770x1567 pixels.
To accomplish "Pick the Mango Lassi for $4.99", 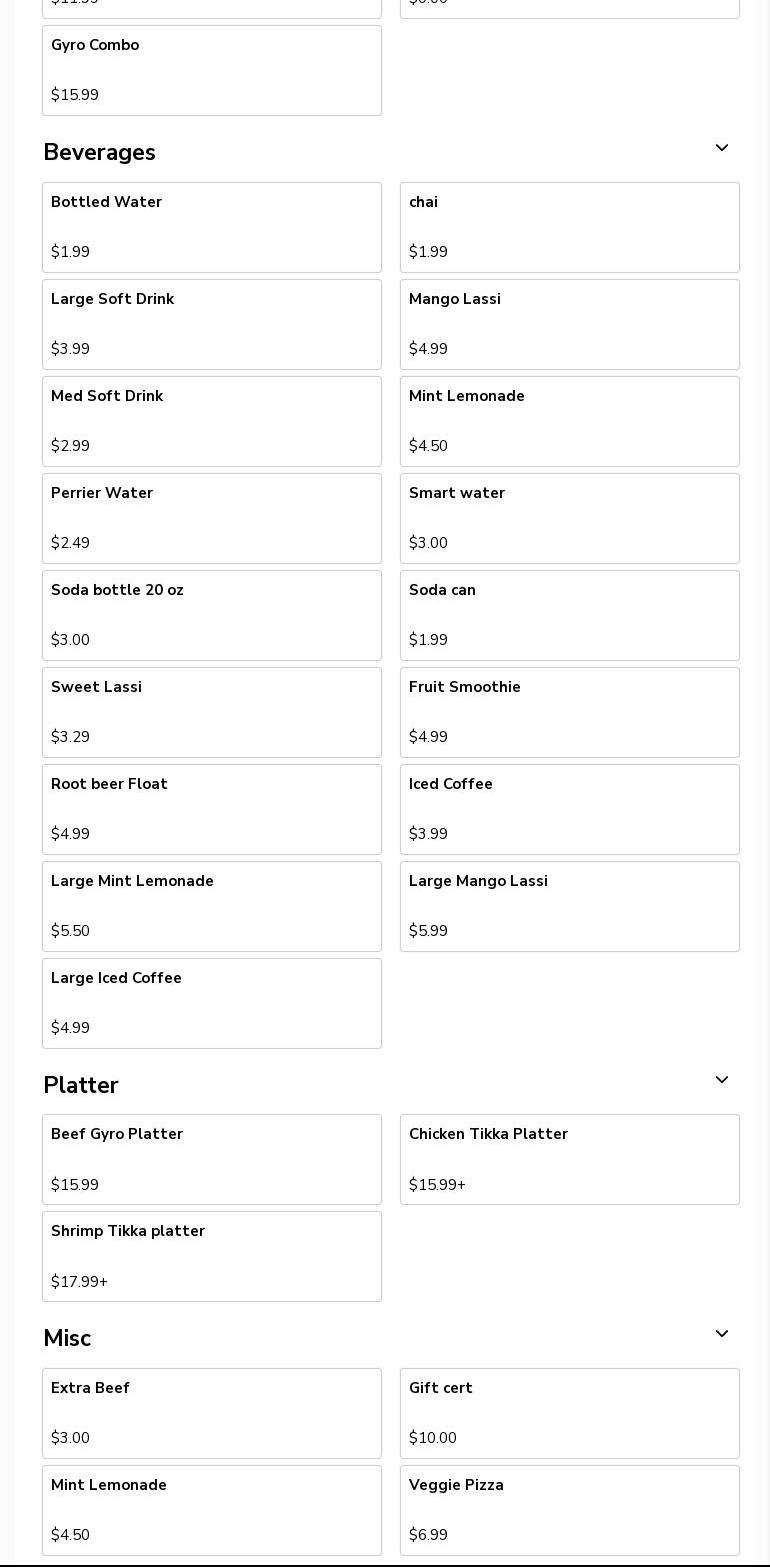I will click(x=570, y=324).
